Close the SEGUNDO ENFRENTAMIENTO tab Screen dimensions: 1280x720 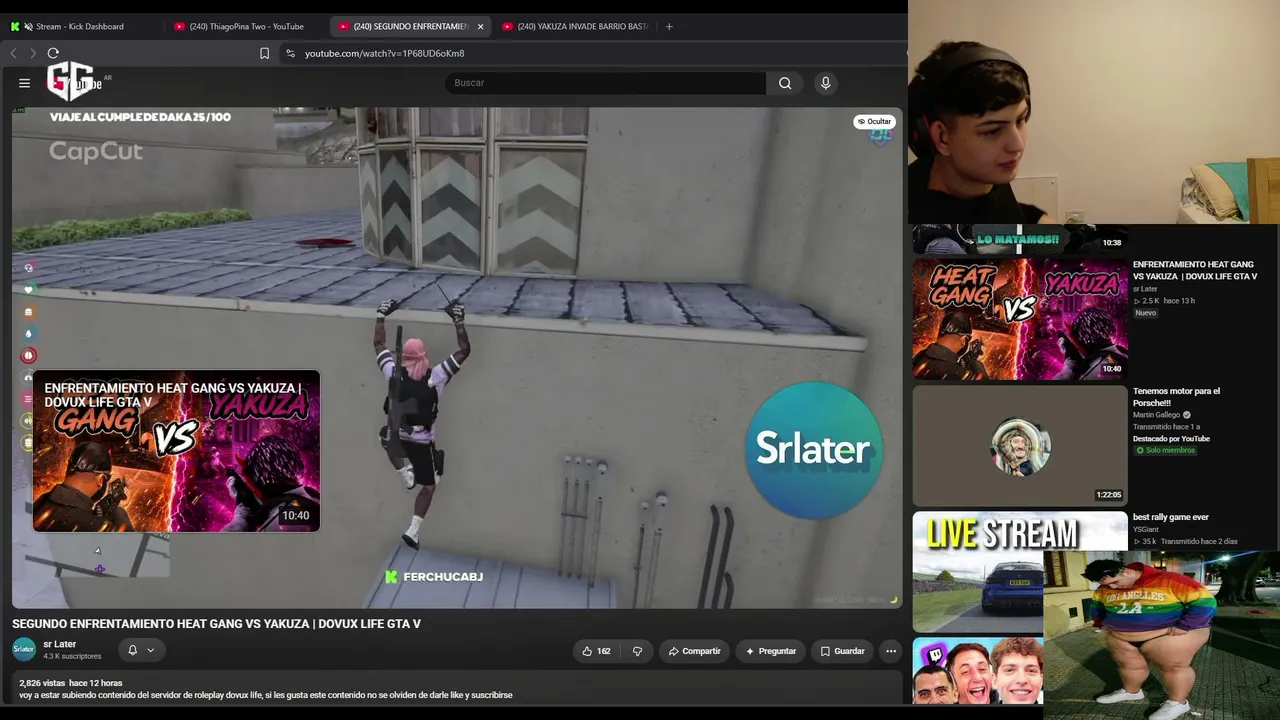pyautogui.click(x=480, y=26)
